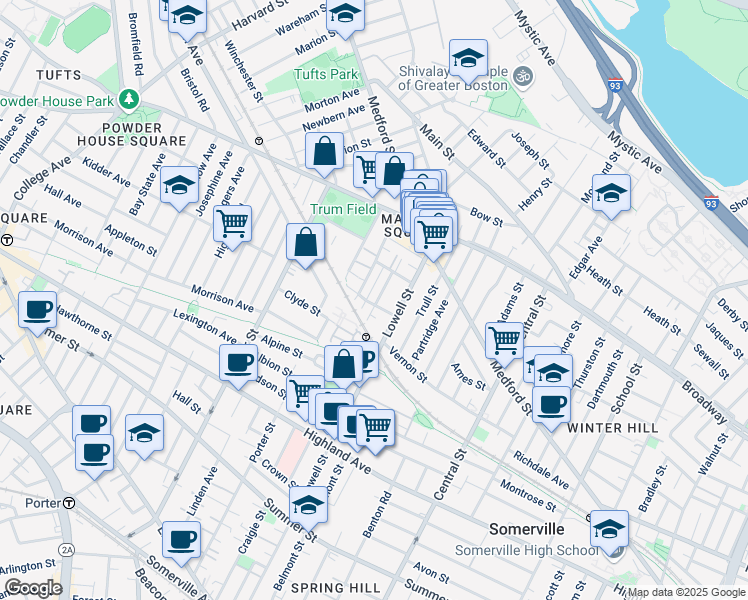Click the Map data ©2025 Google text
The image size is (748, 600).
point(686,593)
